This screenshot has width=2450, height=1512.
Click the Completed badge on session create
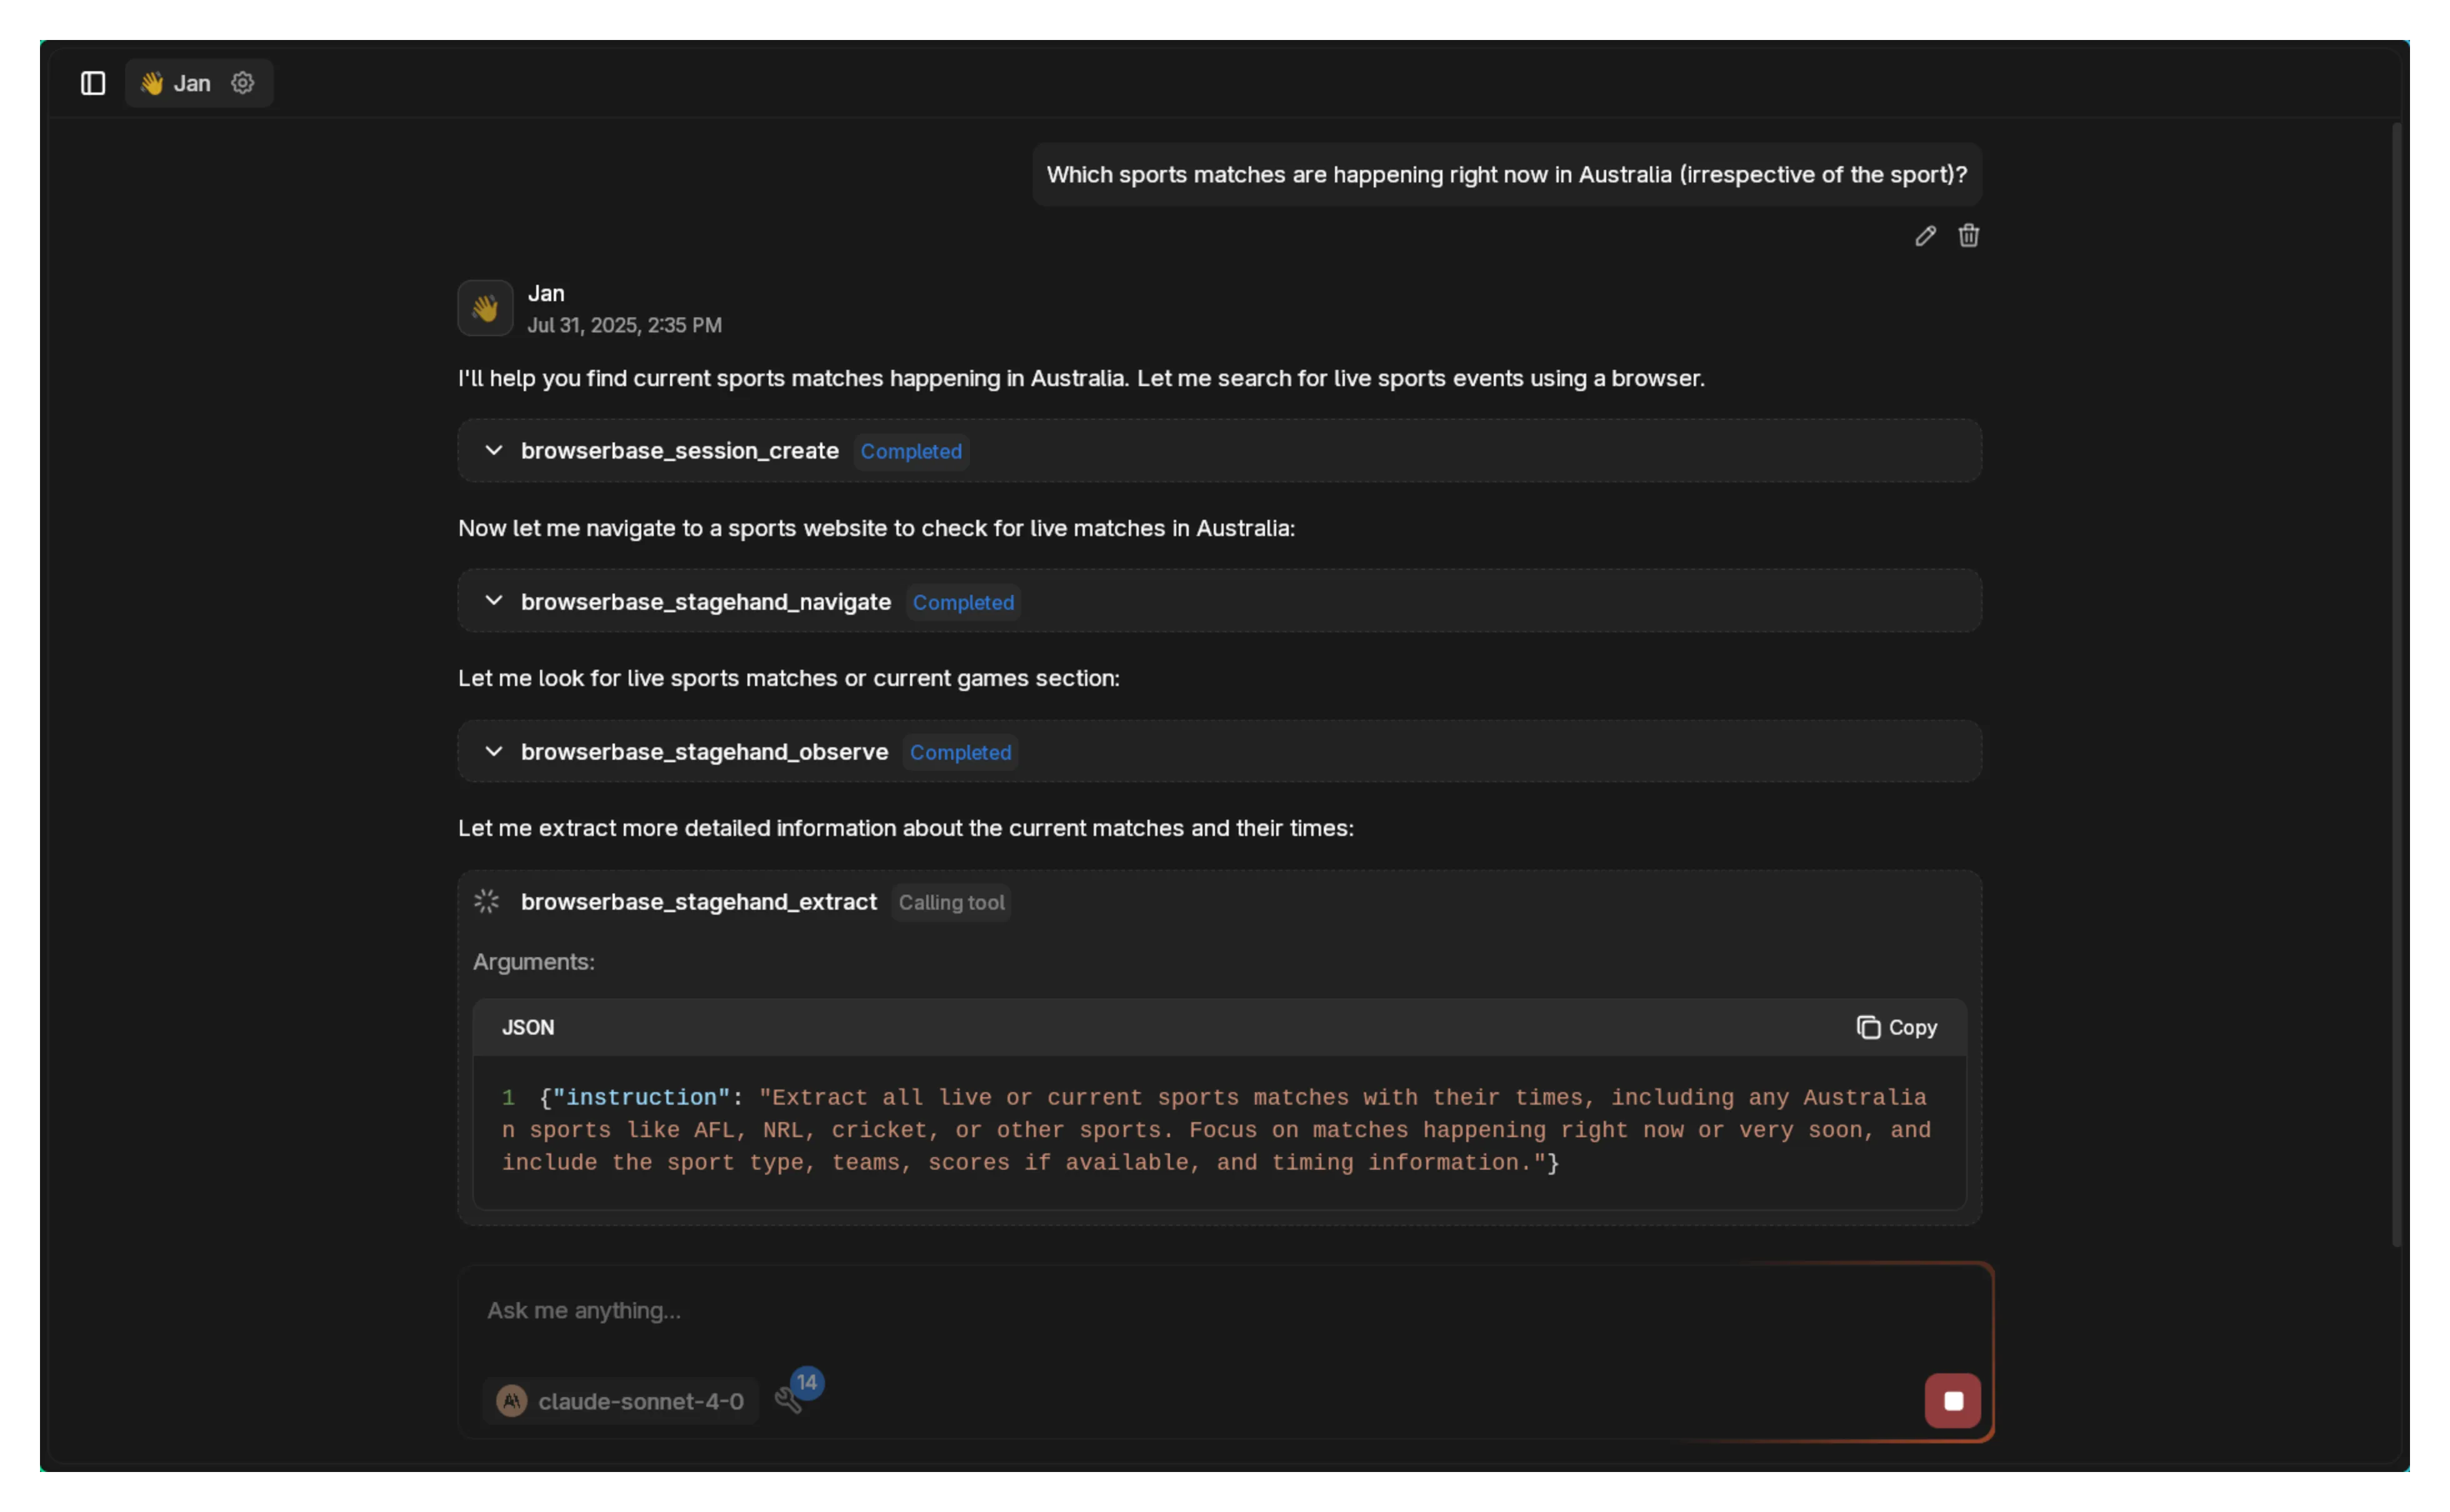pos(911,451)
